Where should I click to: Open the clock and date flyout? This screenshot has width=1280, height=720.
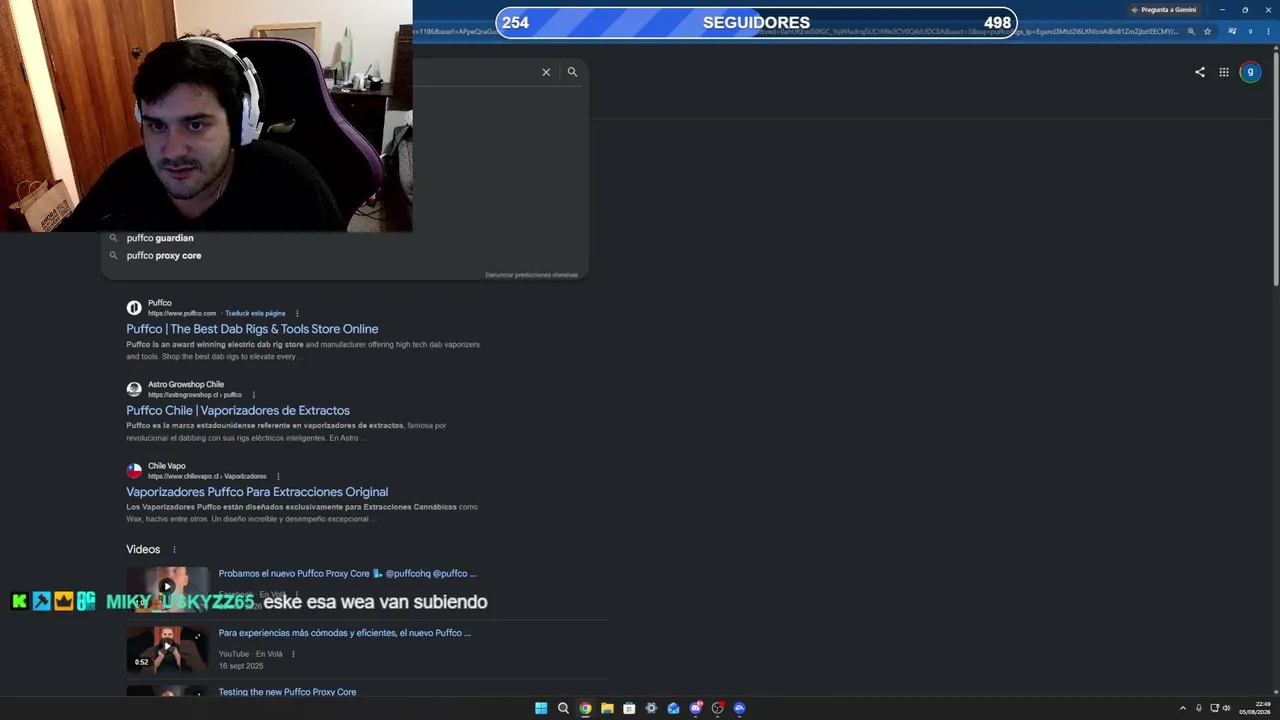click(1255, 708)
